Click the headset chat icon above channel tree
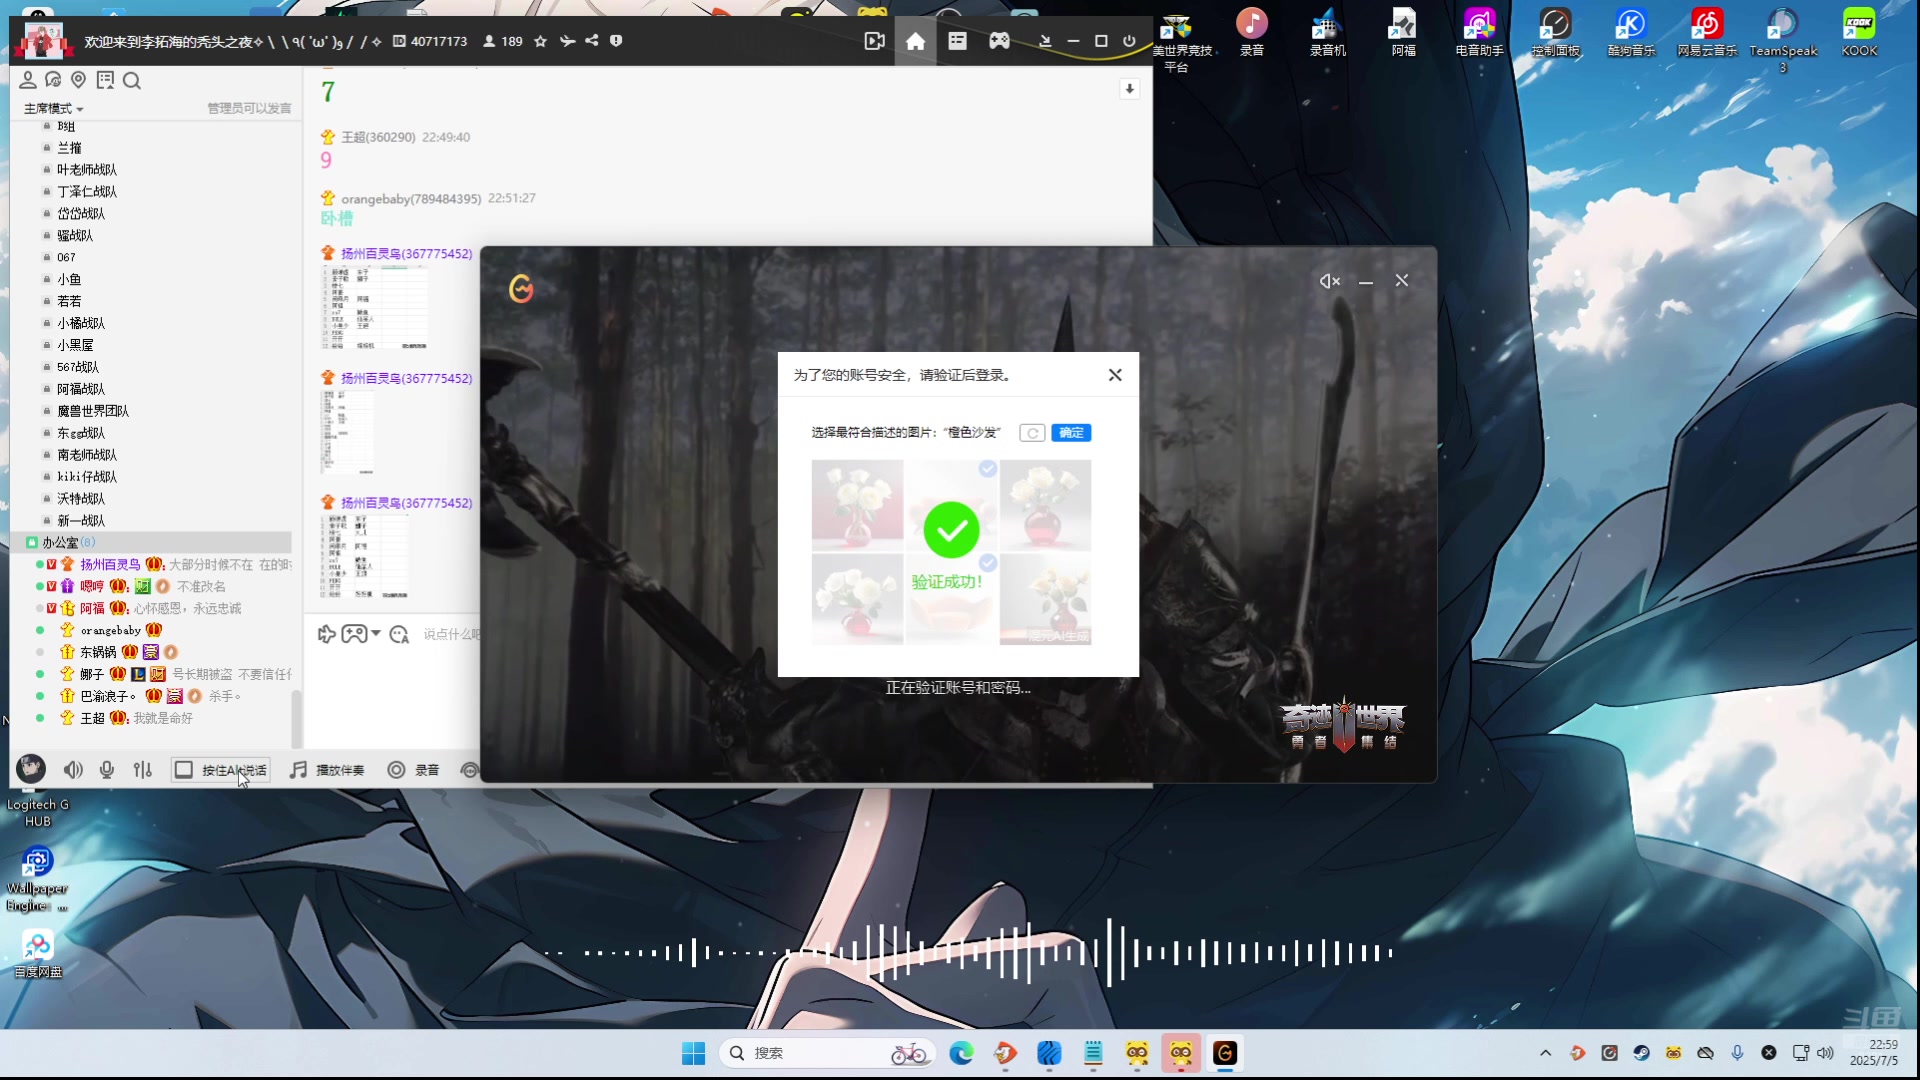1920x1080 pixels. point(53,80)
